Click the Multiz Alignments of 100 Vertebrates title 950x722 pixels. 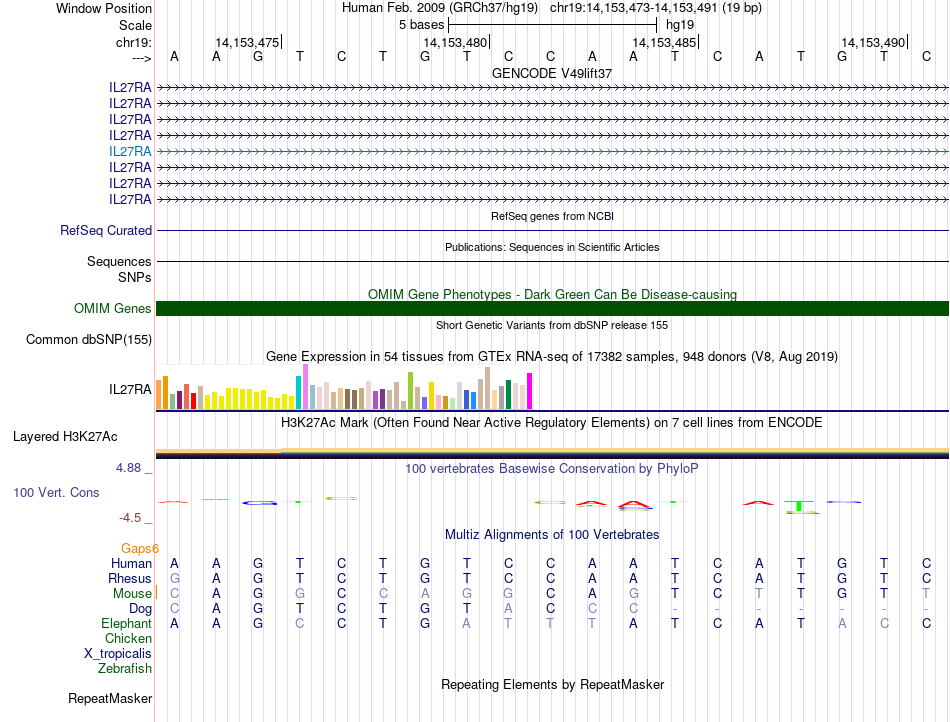click(x=552, y=535)
